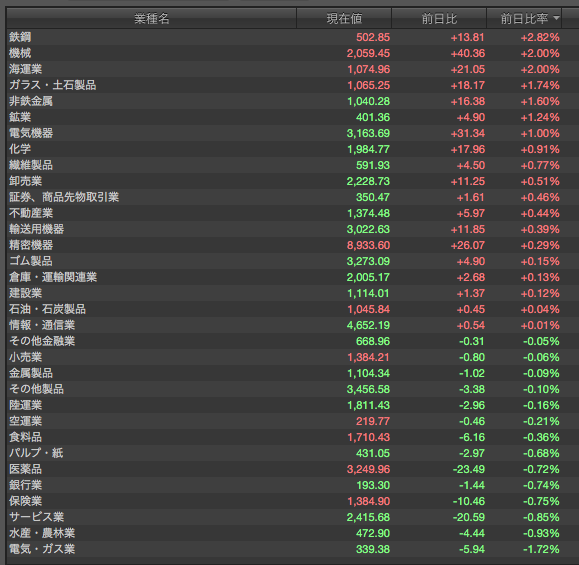Sort by the 現在値 column header
This screenshot has height=565, width=579.
point(344,18)
